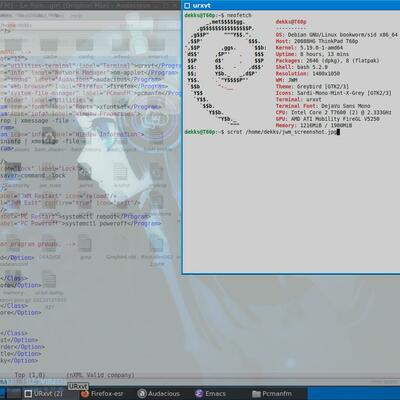The image size is (400, 400).
Task: Click the 'neofetch' command in the terminal
Action: click(239, 15)
